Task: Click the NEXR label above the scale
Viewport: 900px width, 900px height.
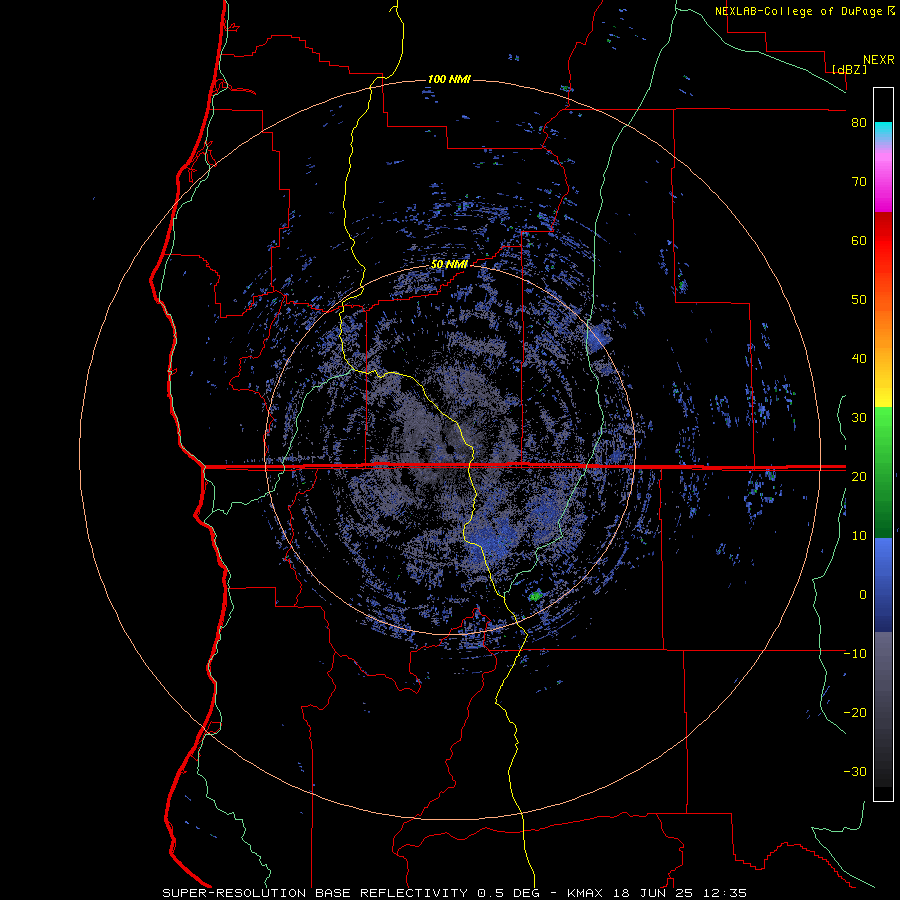Action: pyautogui.click(x=879, y=60)
